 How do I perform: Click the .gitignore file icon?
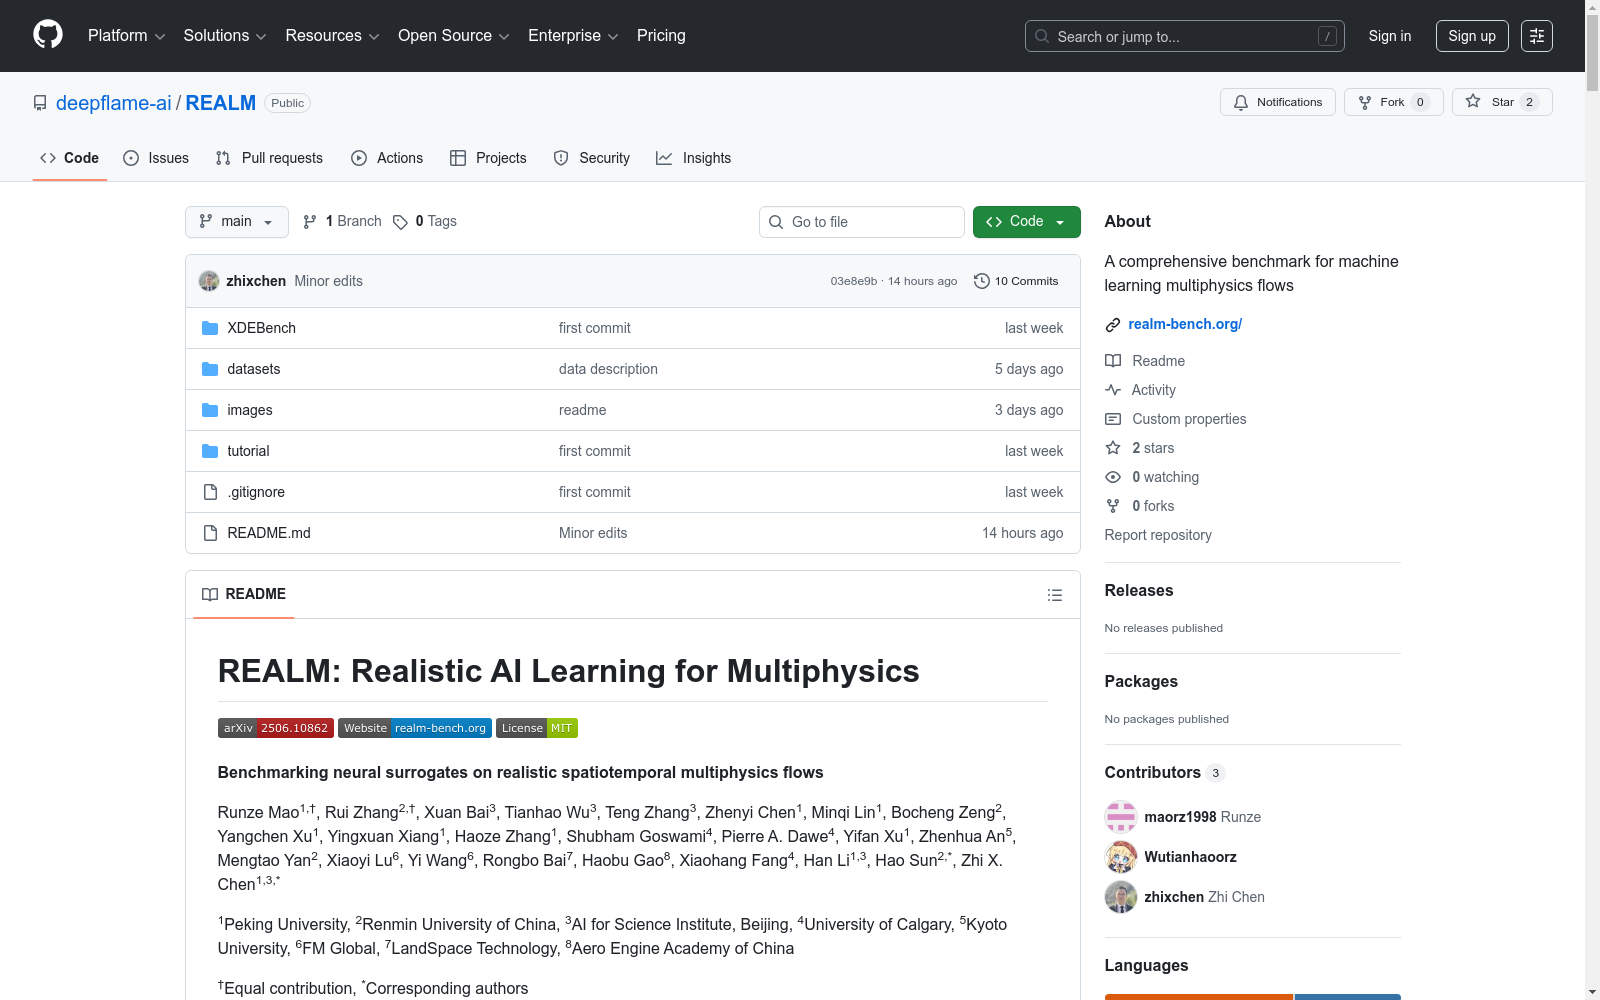[x=210, y=492]
